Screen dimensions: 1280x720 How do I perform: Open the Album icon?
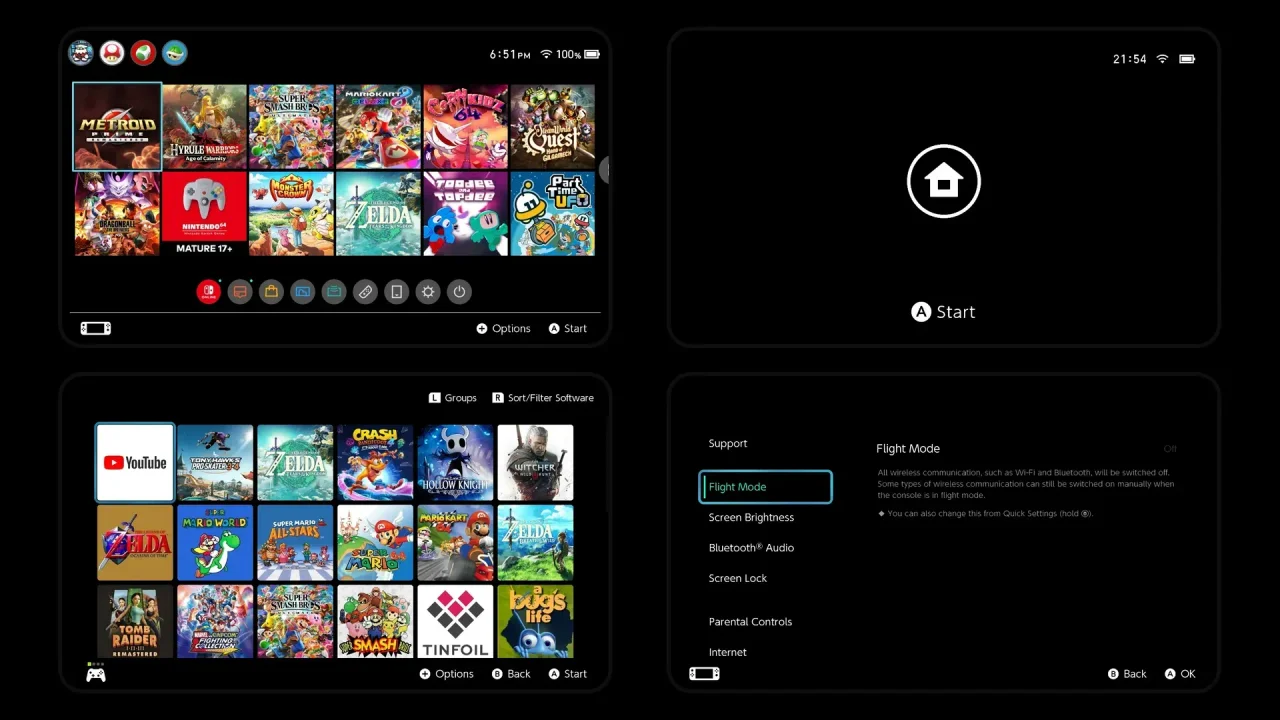click(x=302, y=292)
